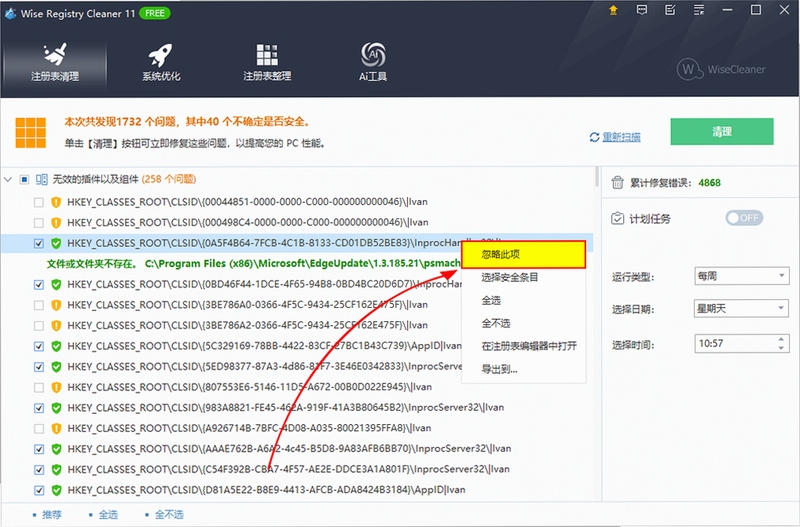Click the green shield icon of {D81A5E22...} row
This screenshot has height=527, width=800.
click(56, 490)
